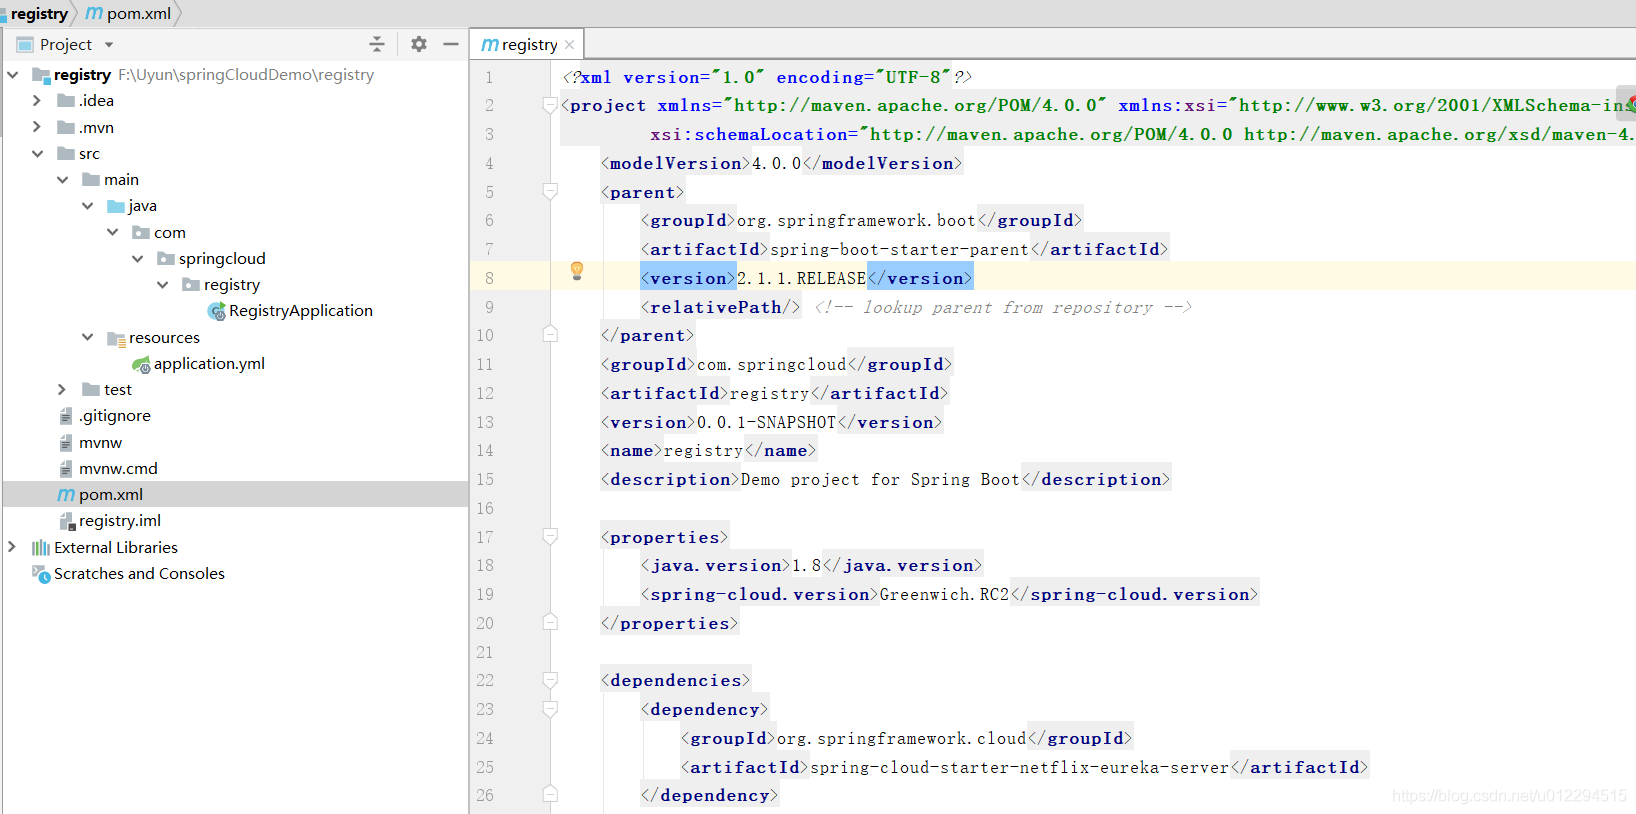Click Greenwich.RC2 spring-cloud version value
Viewport: 1636px width, 814px height.
(944, 594)
